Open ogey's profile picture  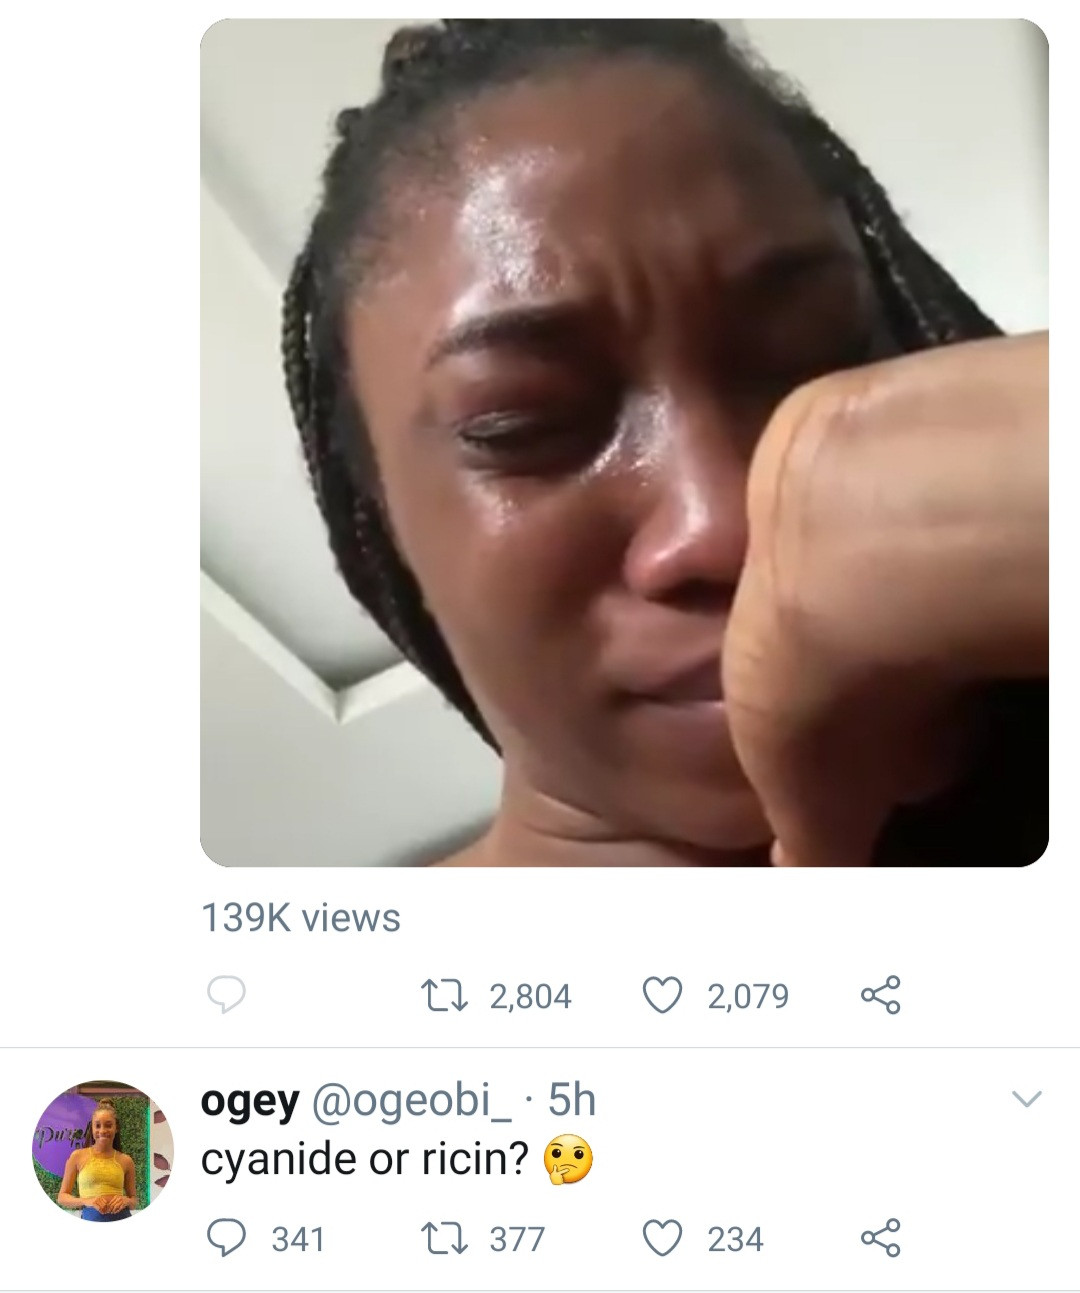tap(103, 1151)
